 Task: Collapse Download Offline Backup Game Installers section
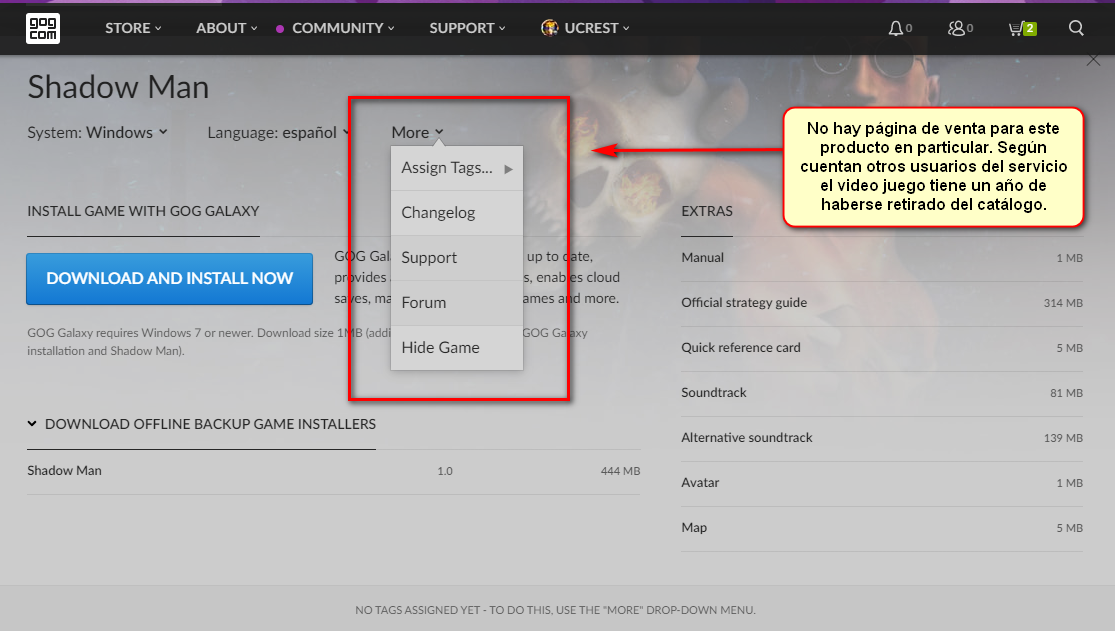201,424
